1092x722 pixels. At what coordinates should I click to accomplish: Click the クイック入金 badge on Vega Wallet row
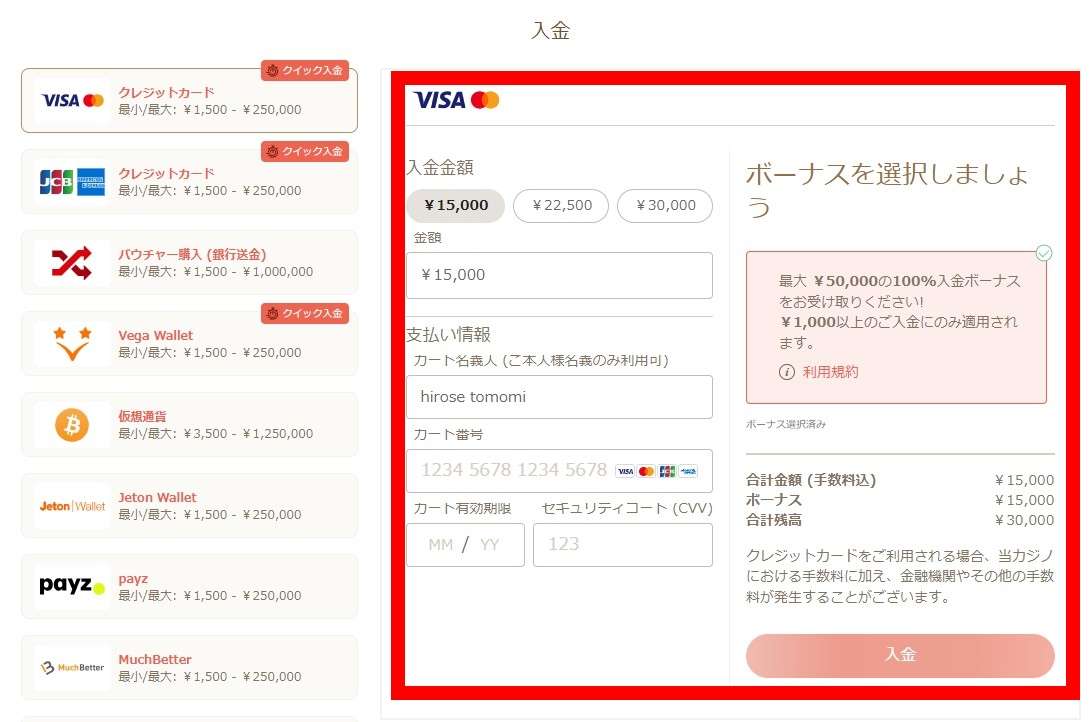pos(305,313)
